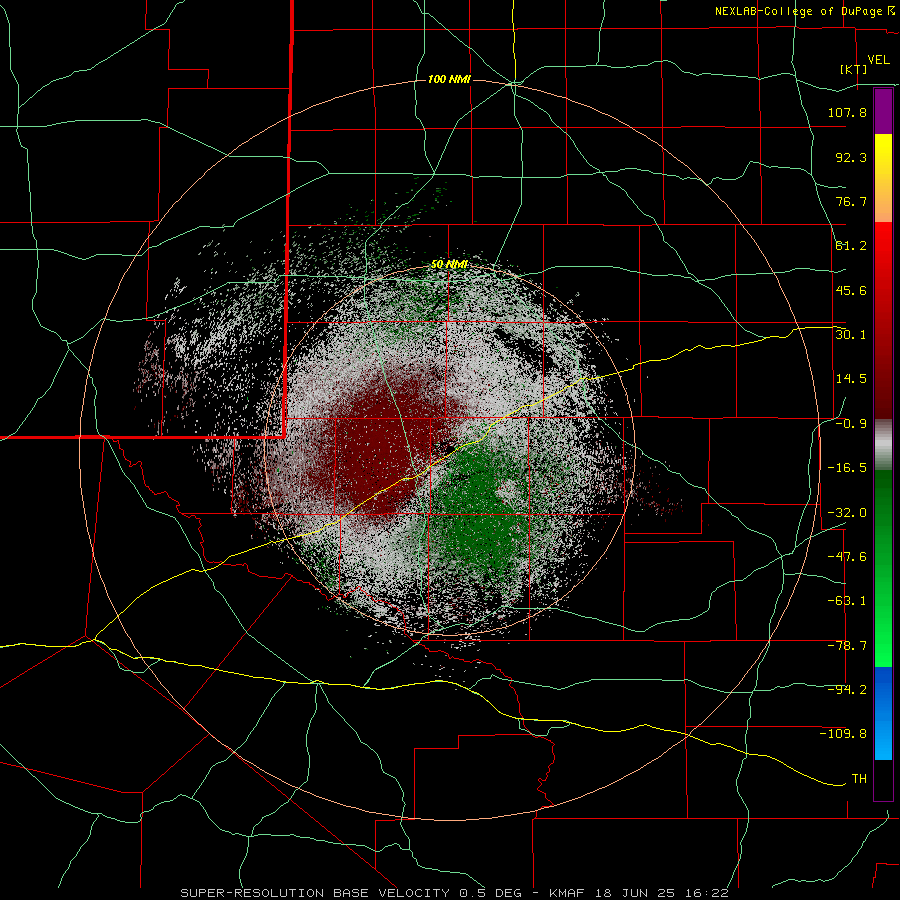The image size is (900, 900).
Task: Click the "[KT]" units label
Action: click(854, 69)
